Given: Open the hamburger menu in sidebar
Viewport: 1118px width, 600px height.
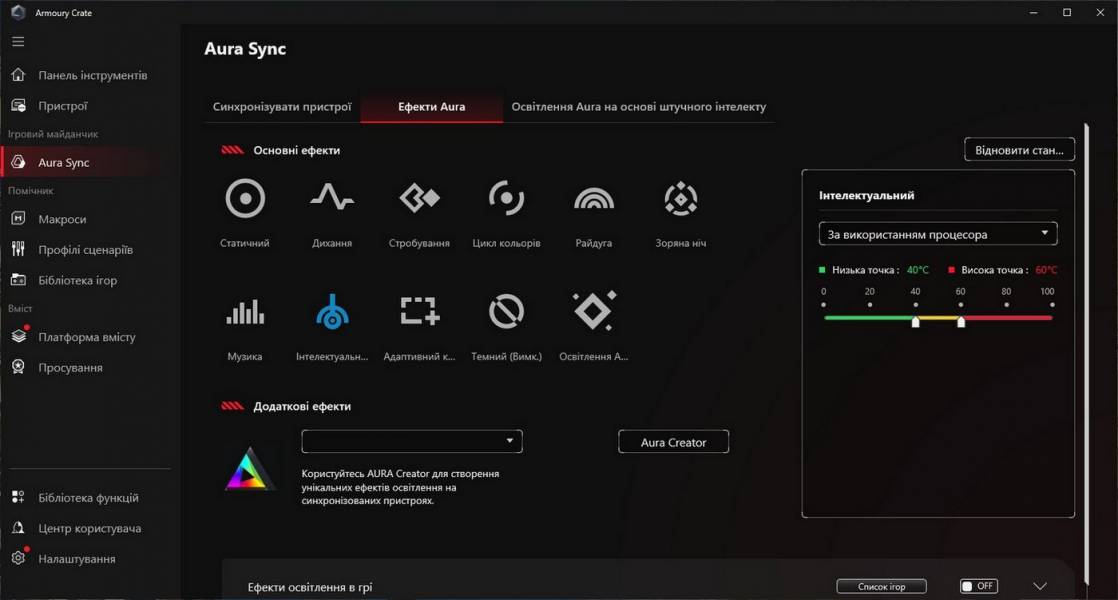Looking at the screenshot, I should [x=19, y=41].
